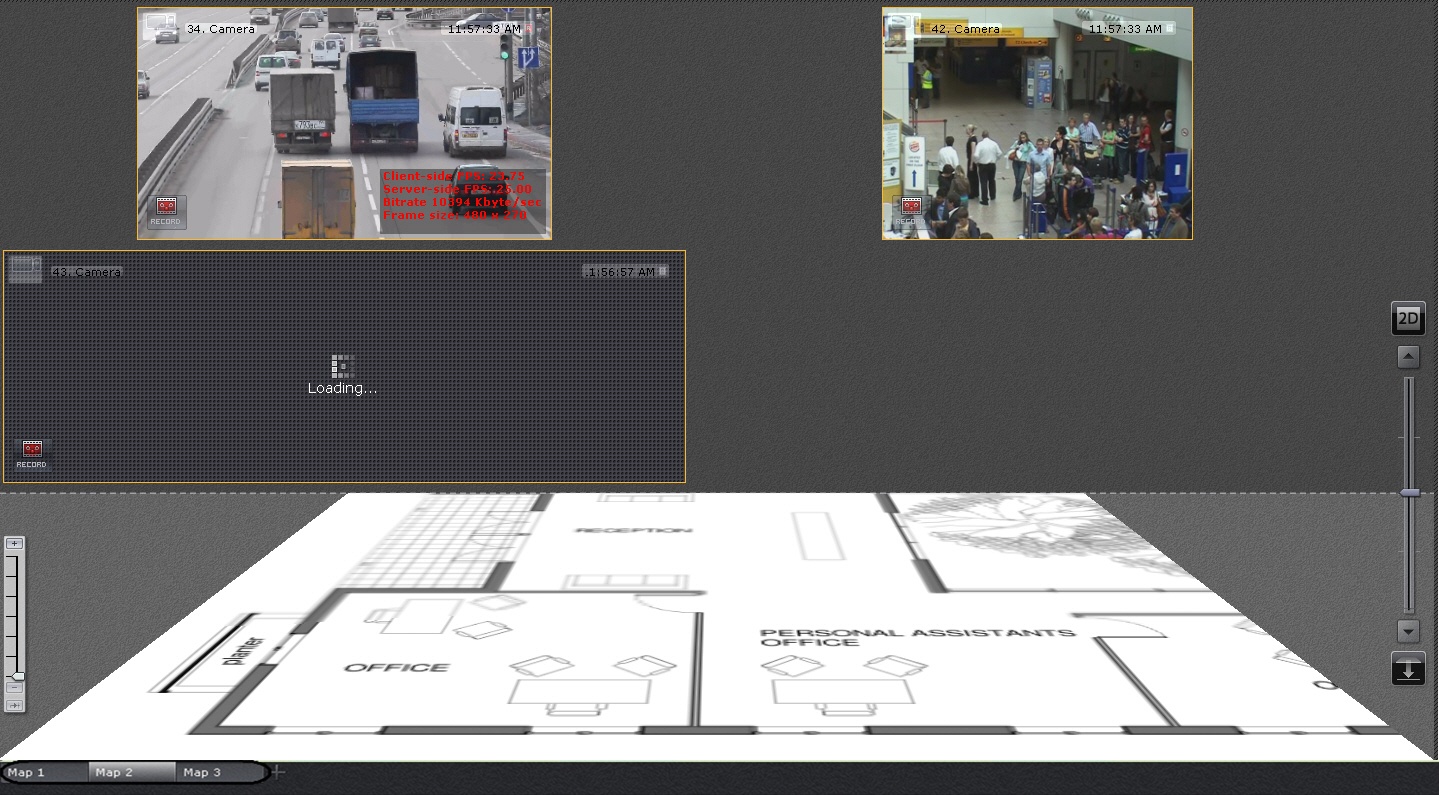This screenshot has width=1439, height=795.
Task: Click the map zoom-out minus button
Action: 14,688
